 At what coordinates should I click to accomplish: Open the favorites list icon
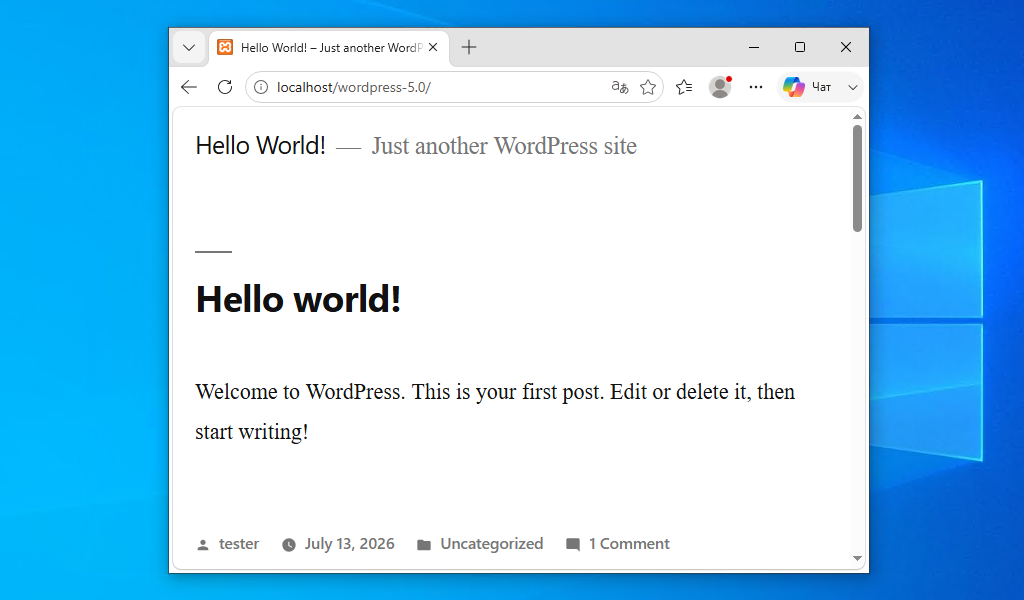(684, 87)
